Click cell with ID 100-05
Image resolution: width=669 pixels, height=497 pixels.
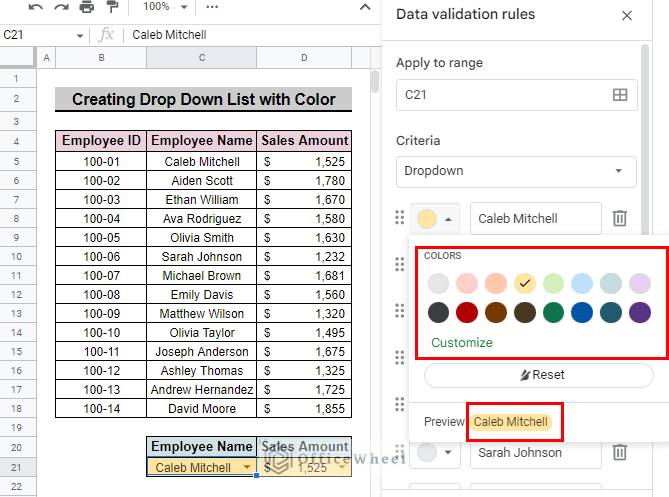point(101,238)
